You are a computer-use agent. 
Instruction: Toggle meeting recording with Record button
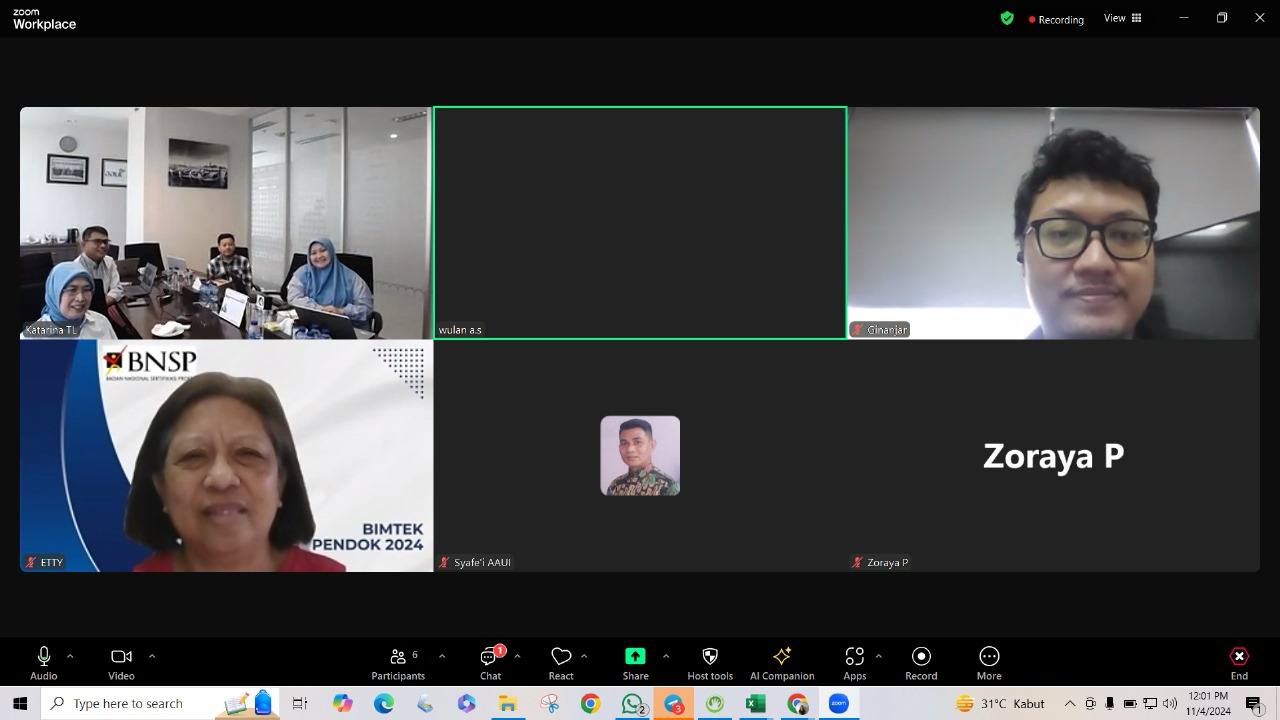click(x=921, y=662)
